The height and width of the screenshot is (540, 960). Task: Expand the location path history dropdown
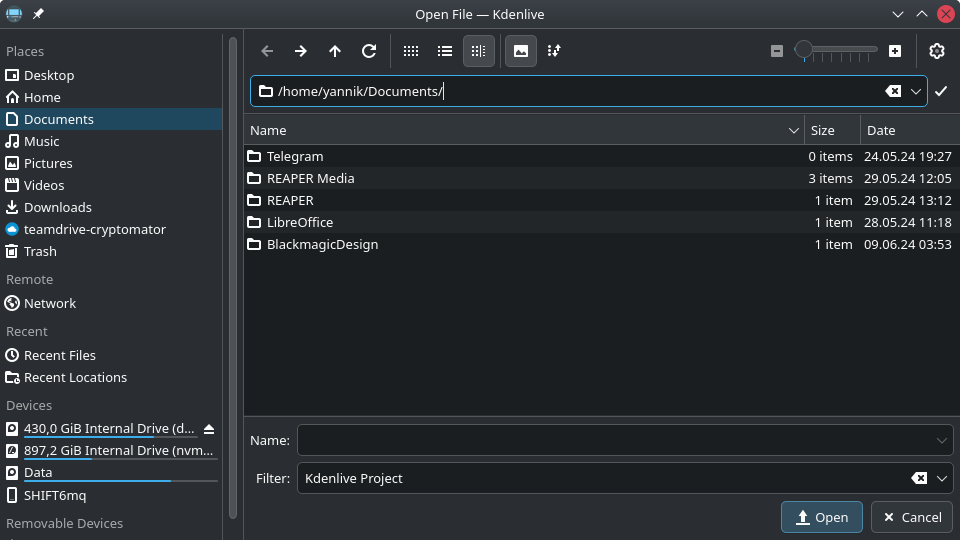pyautogui.click(x=916, y=91)
